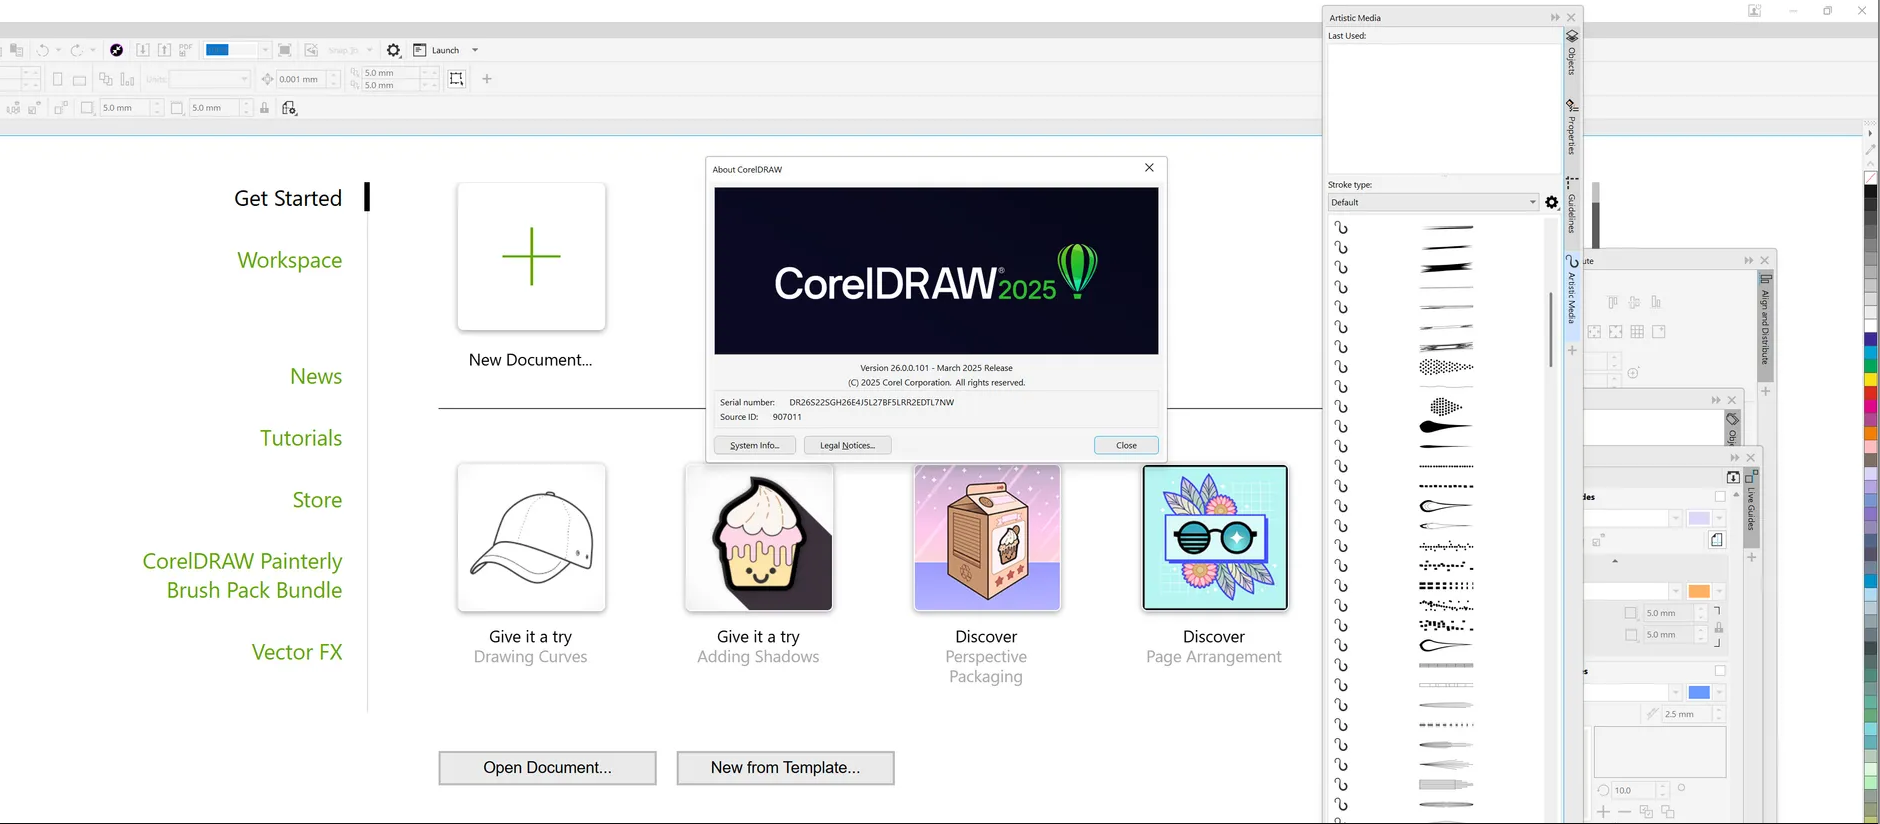Click the Publish to PDF icon
Image resolution: width=1880 pixels, height=824 pixels.
point(186,50)
